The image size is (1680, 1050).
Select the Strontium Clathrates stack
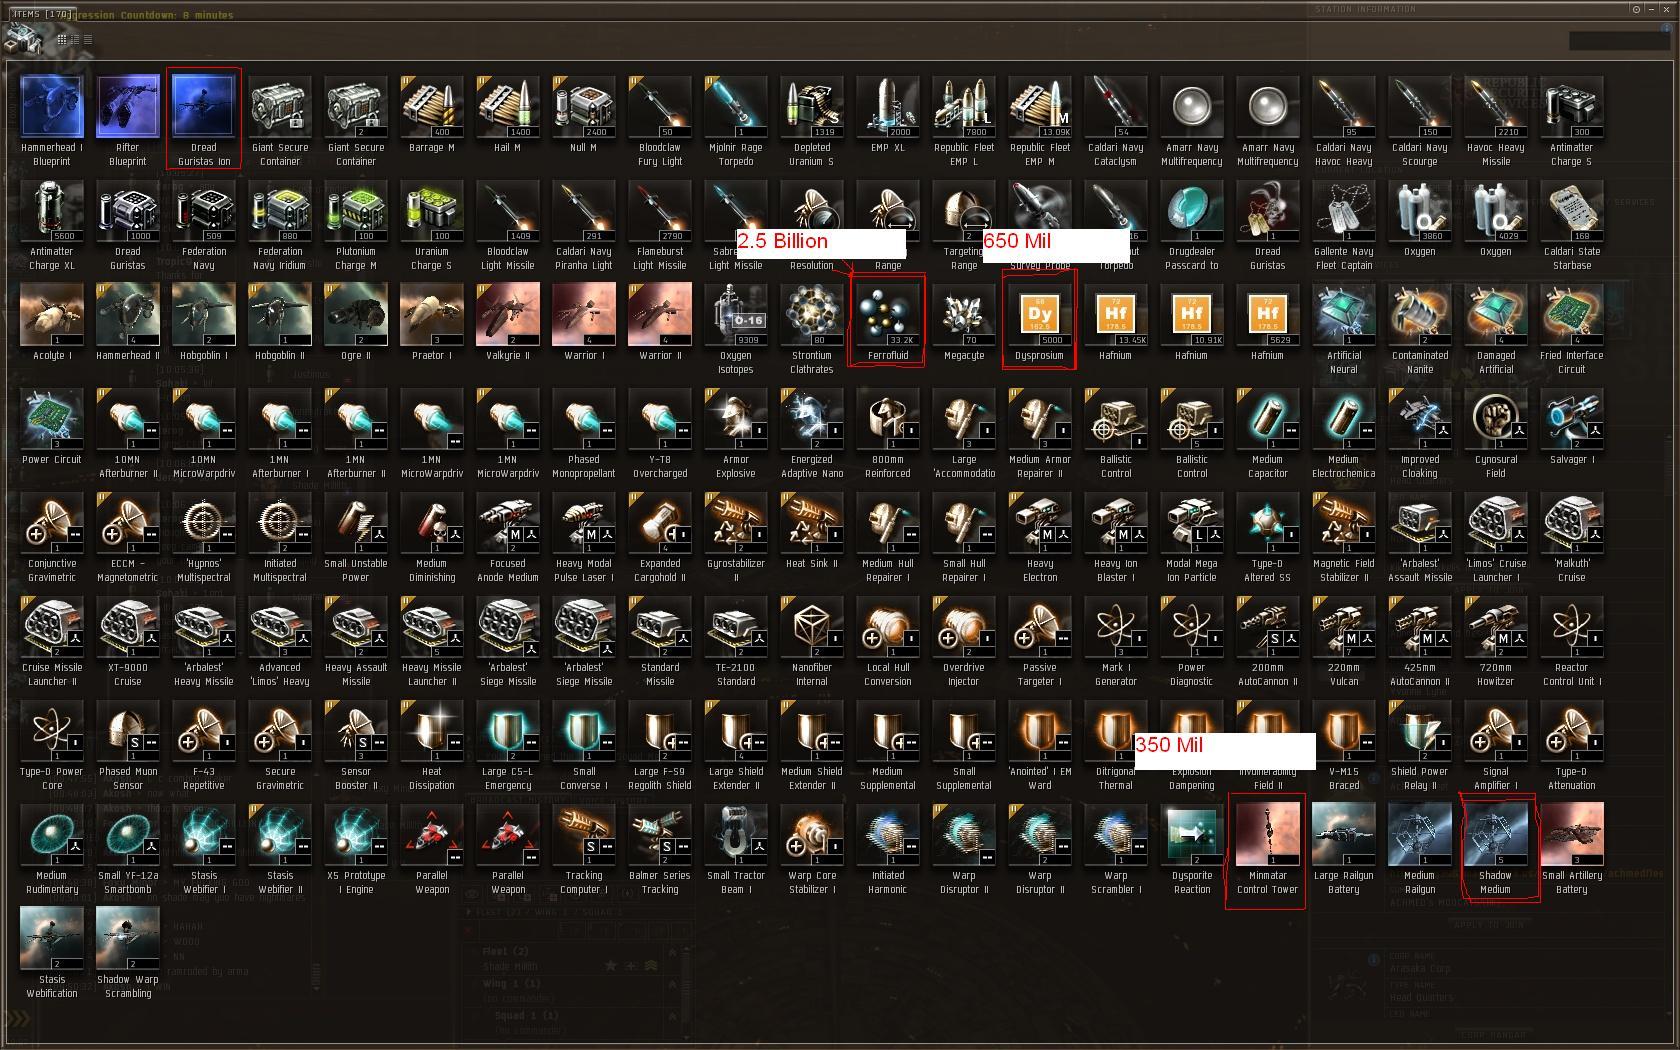coord(812,328)
